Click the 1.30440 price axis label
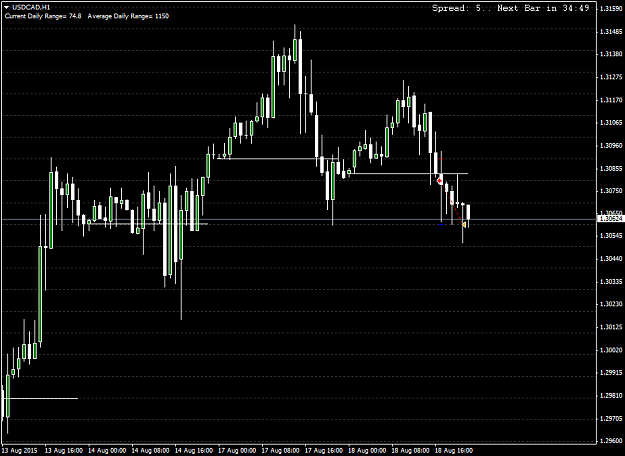 point(610,259)
